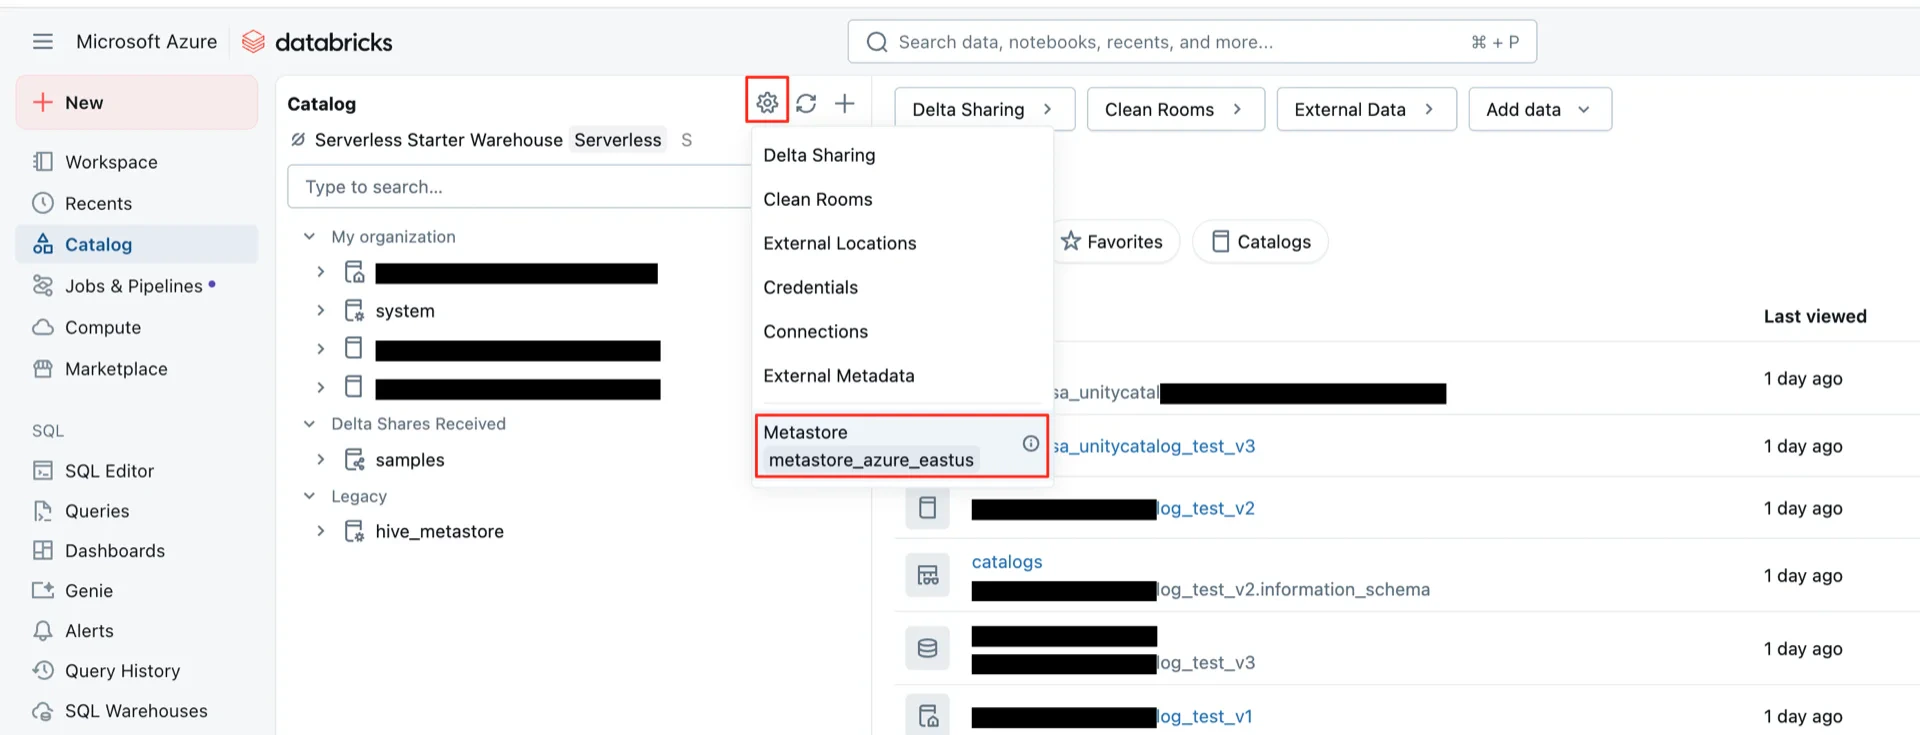Open the Delta Sharing button
This screenshot has height=735, width=1920.
984,109
